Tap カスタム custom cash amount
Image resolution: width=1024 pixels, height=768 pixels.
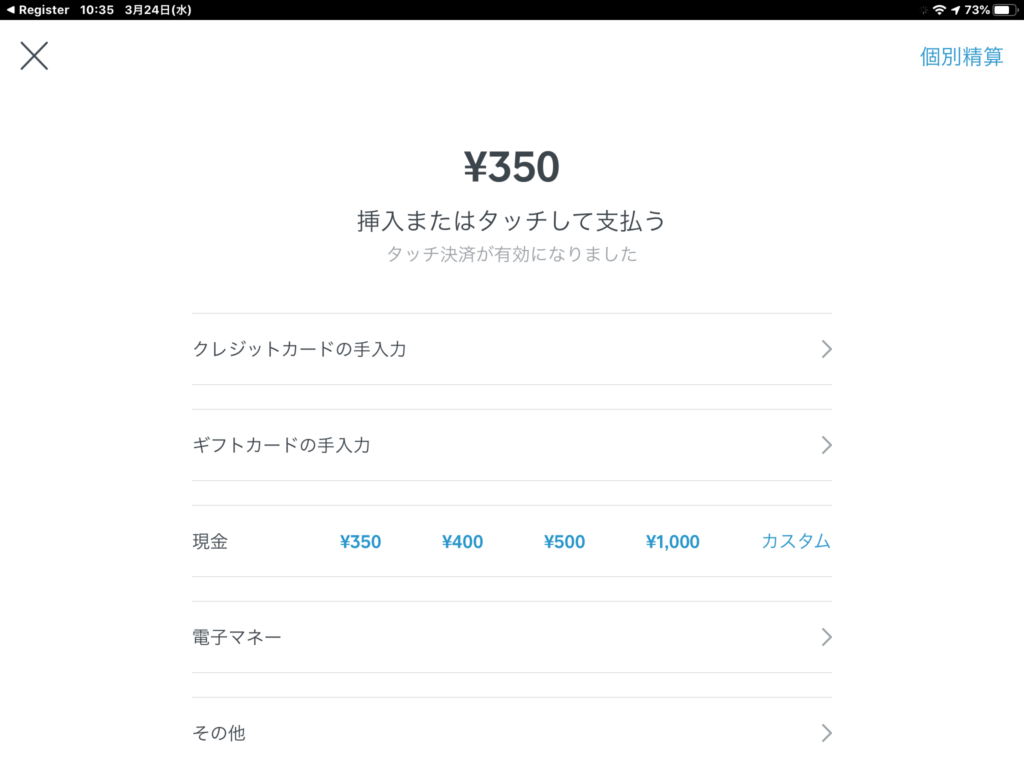tap(796, 541)
